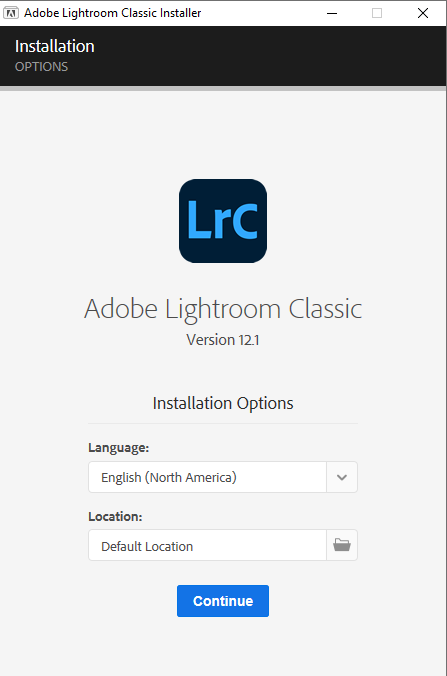
Task: Select the Adobe Lightroom Classic product name
Action: coord(223,310)
